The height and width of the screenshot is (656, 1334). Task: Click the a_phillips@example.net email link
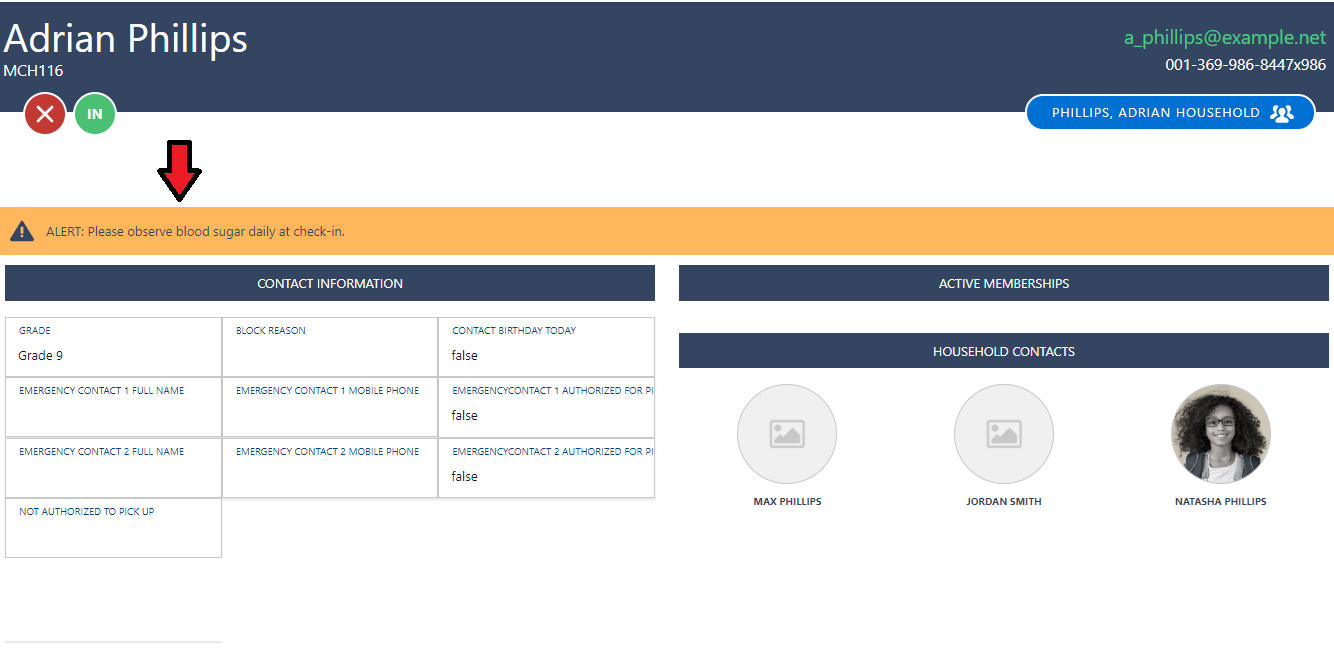pyautogui.click(x=1222, y=37)
